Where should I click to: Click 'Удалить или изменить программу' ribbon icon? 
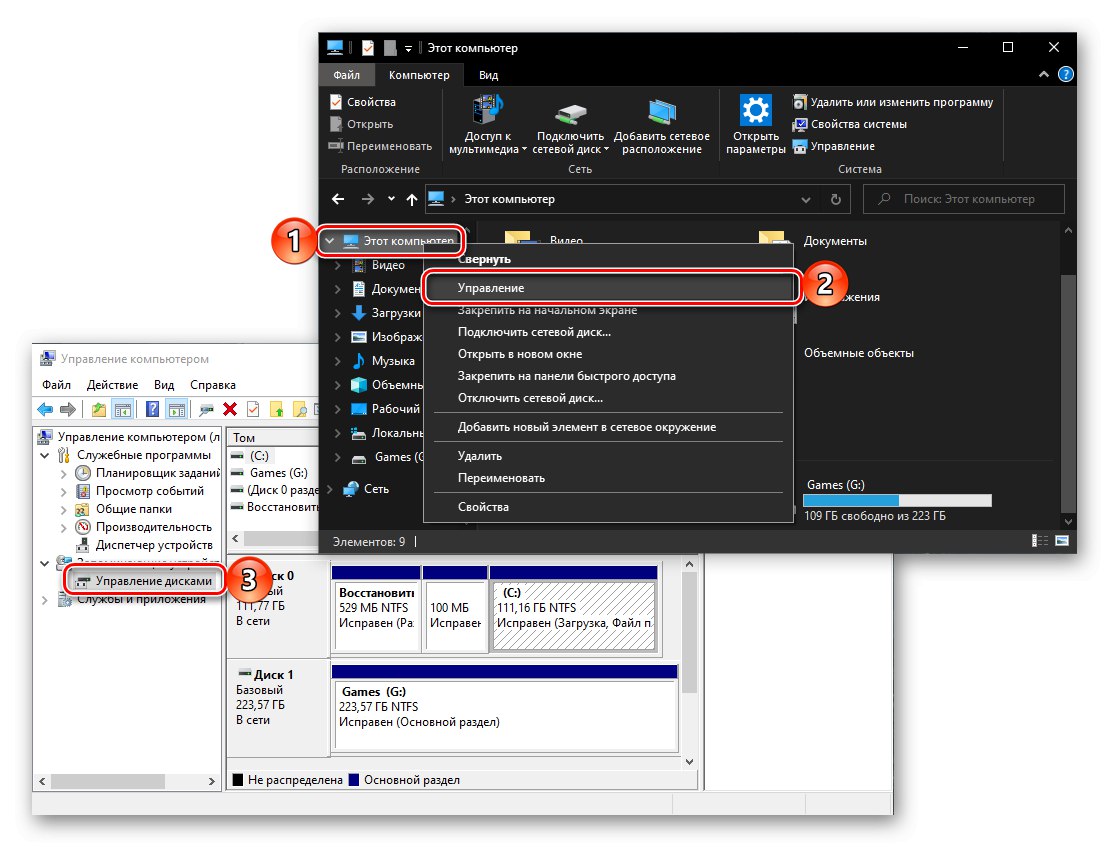893,101
